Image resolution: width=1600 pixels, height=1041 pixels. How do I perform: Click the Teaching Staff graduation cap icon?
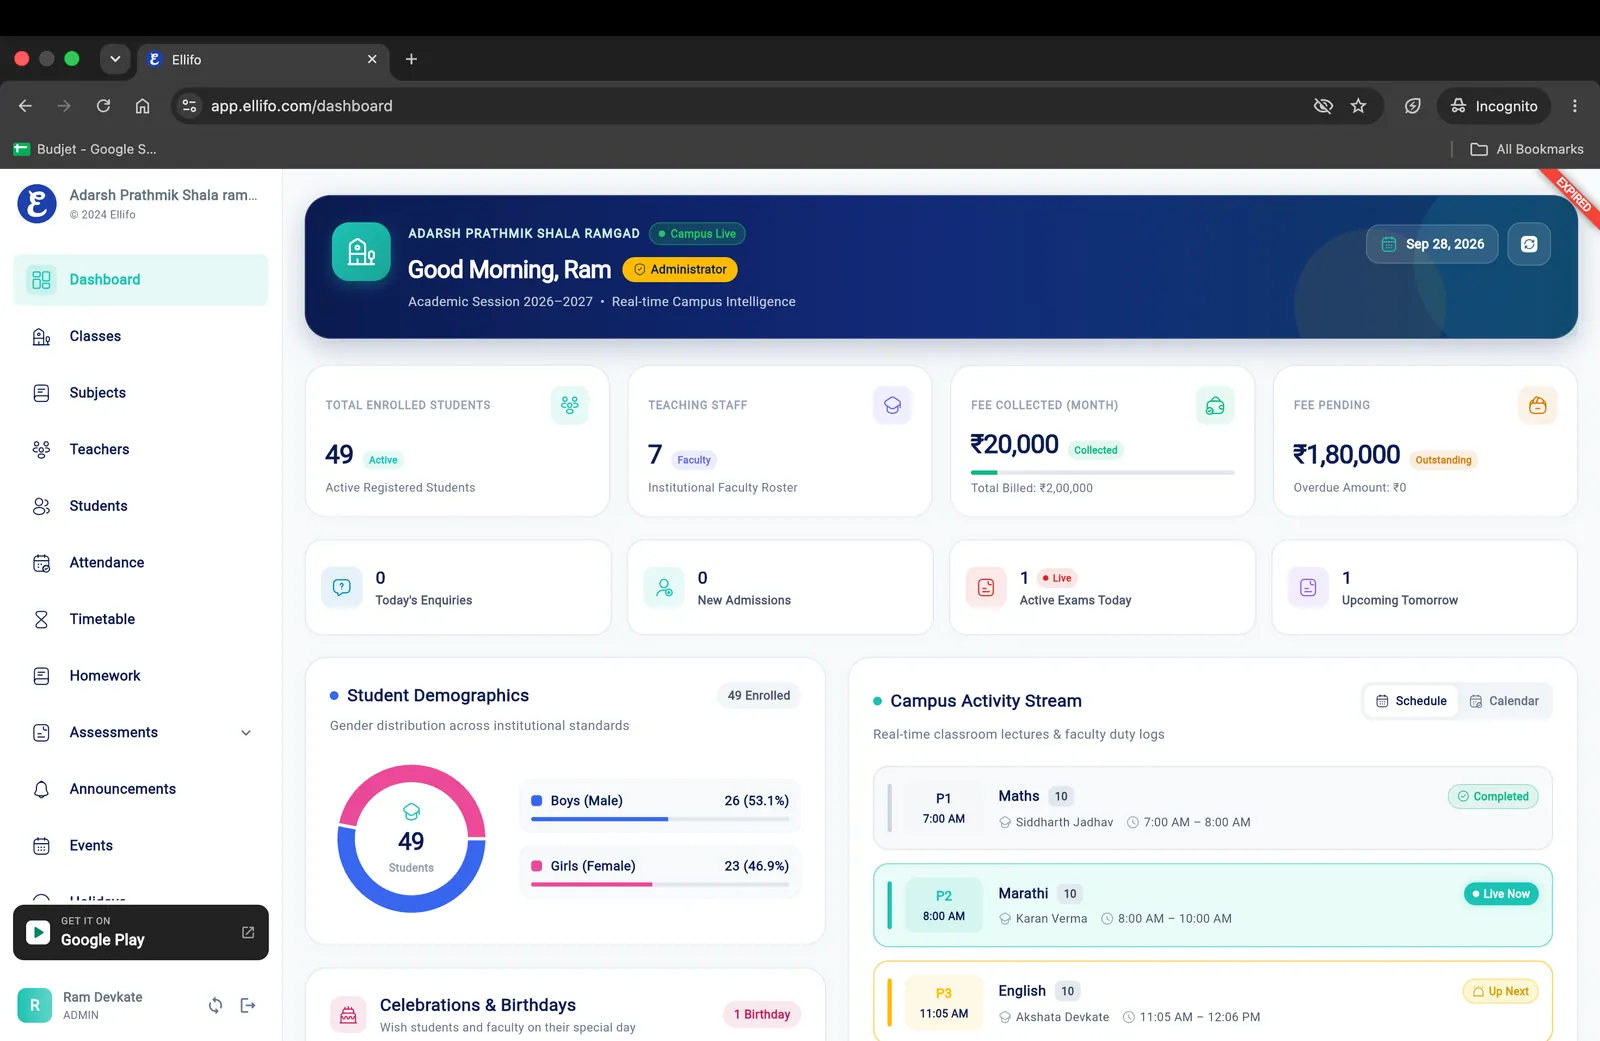coord(893,405)
